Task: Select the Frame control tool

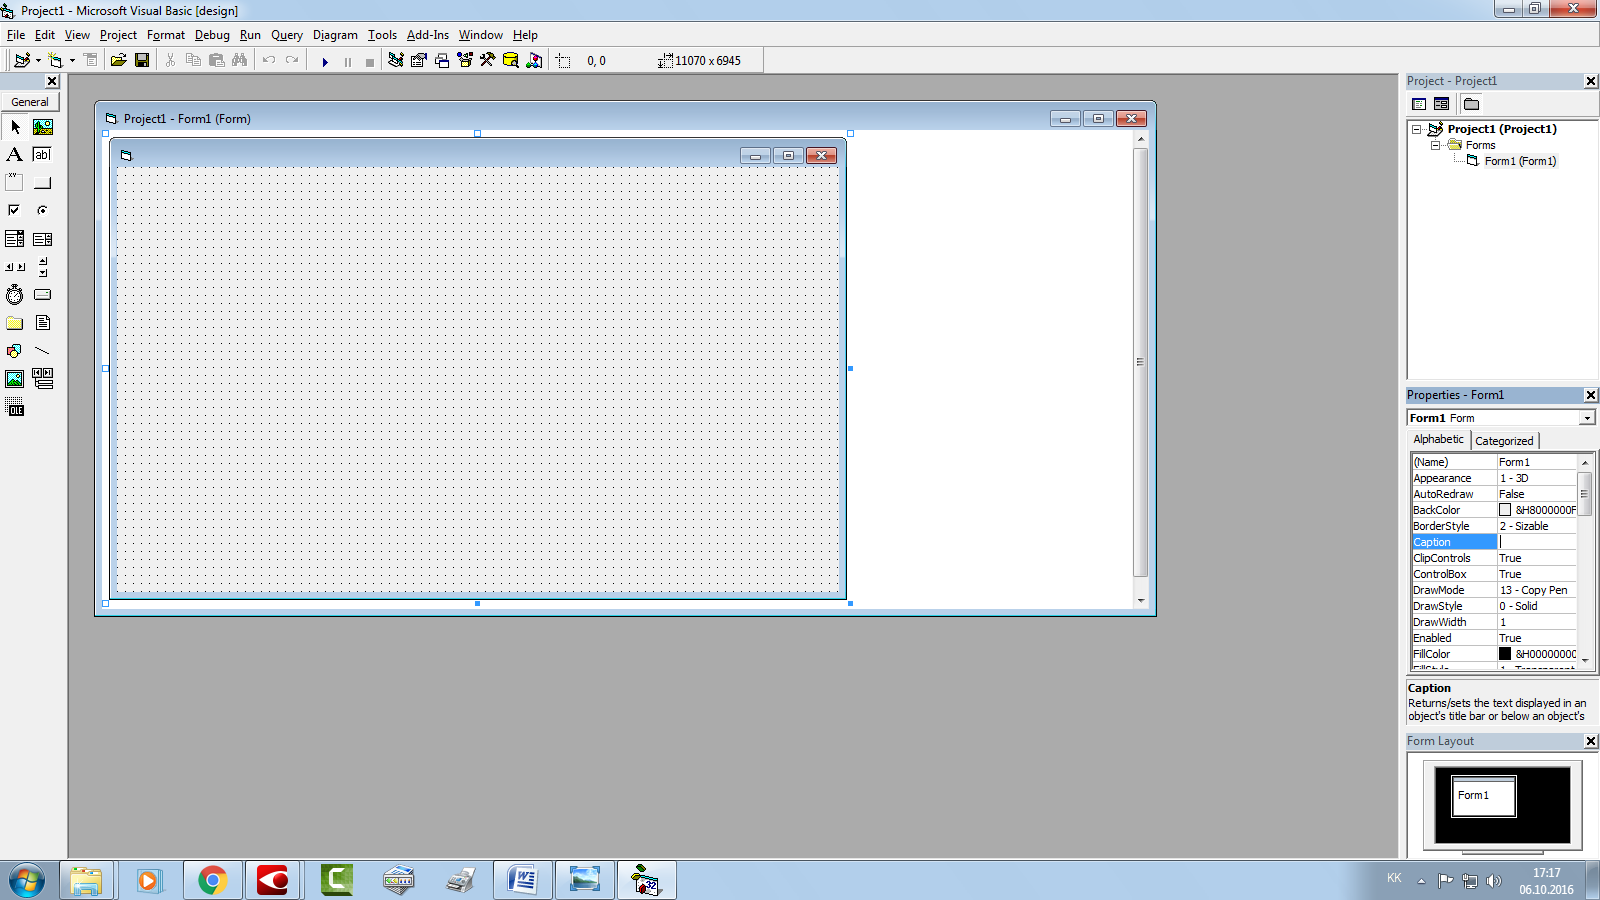Action: click(x=15, y=183)
